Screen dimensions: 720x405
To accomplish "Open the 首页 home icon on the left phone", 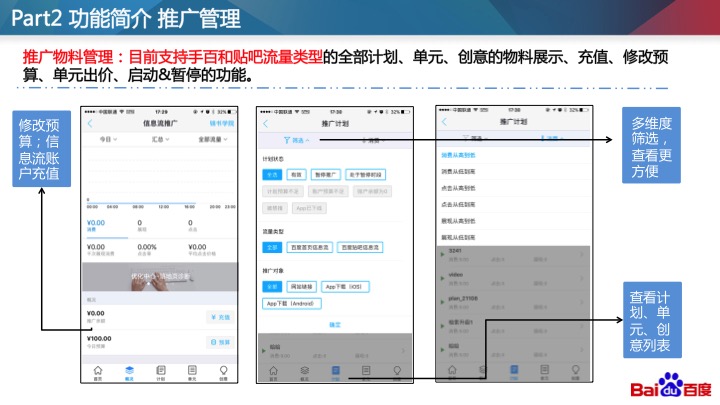I will (x=98, y=372).
